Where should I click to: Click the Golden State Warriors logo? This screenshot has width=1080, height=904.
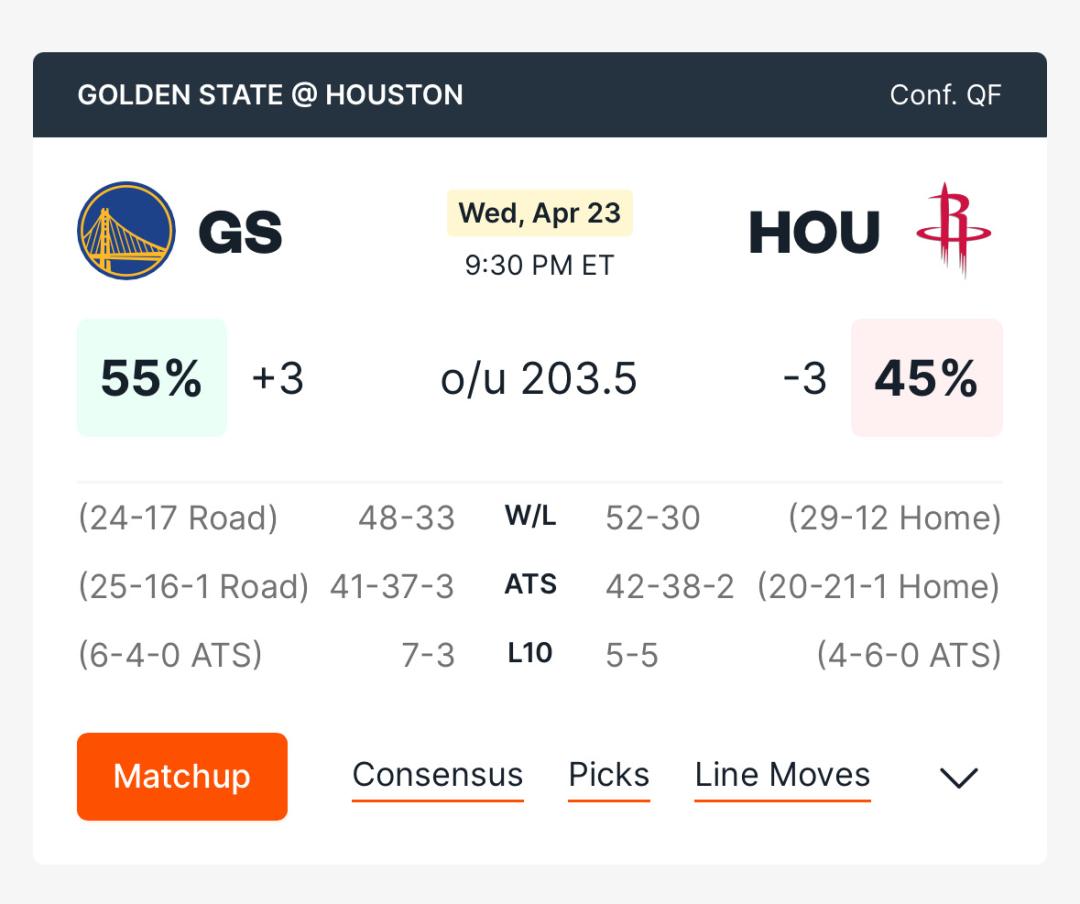pyautogui.click(x=126, y=231)
